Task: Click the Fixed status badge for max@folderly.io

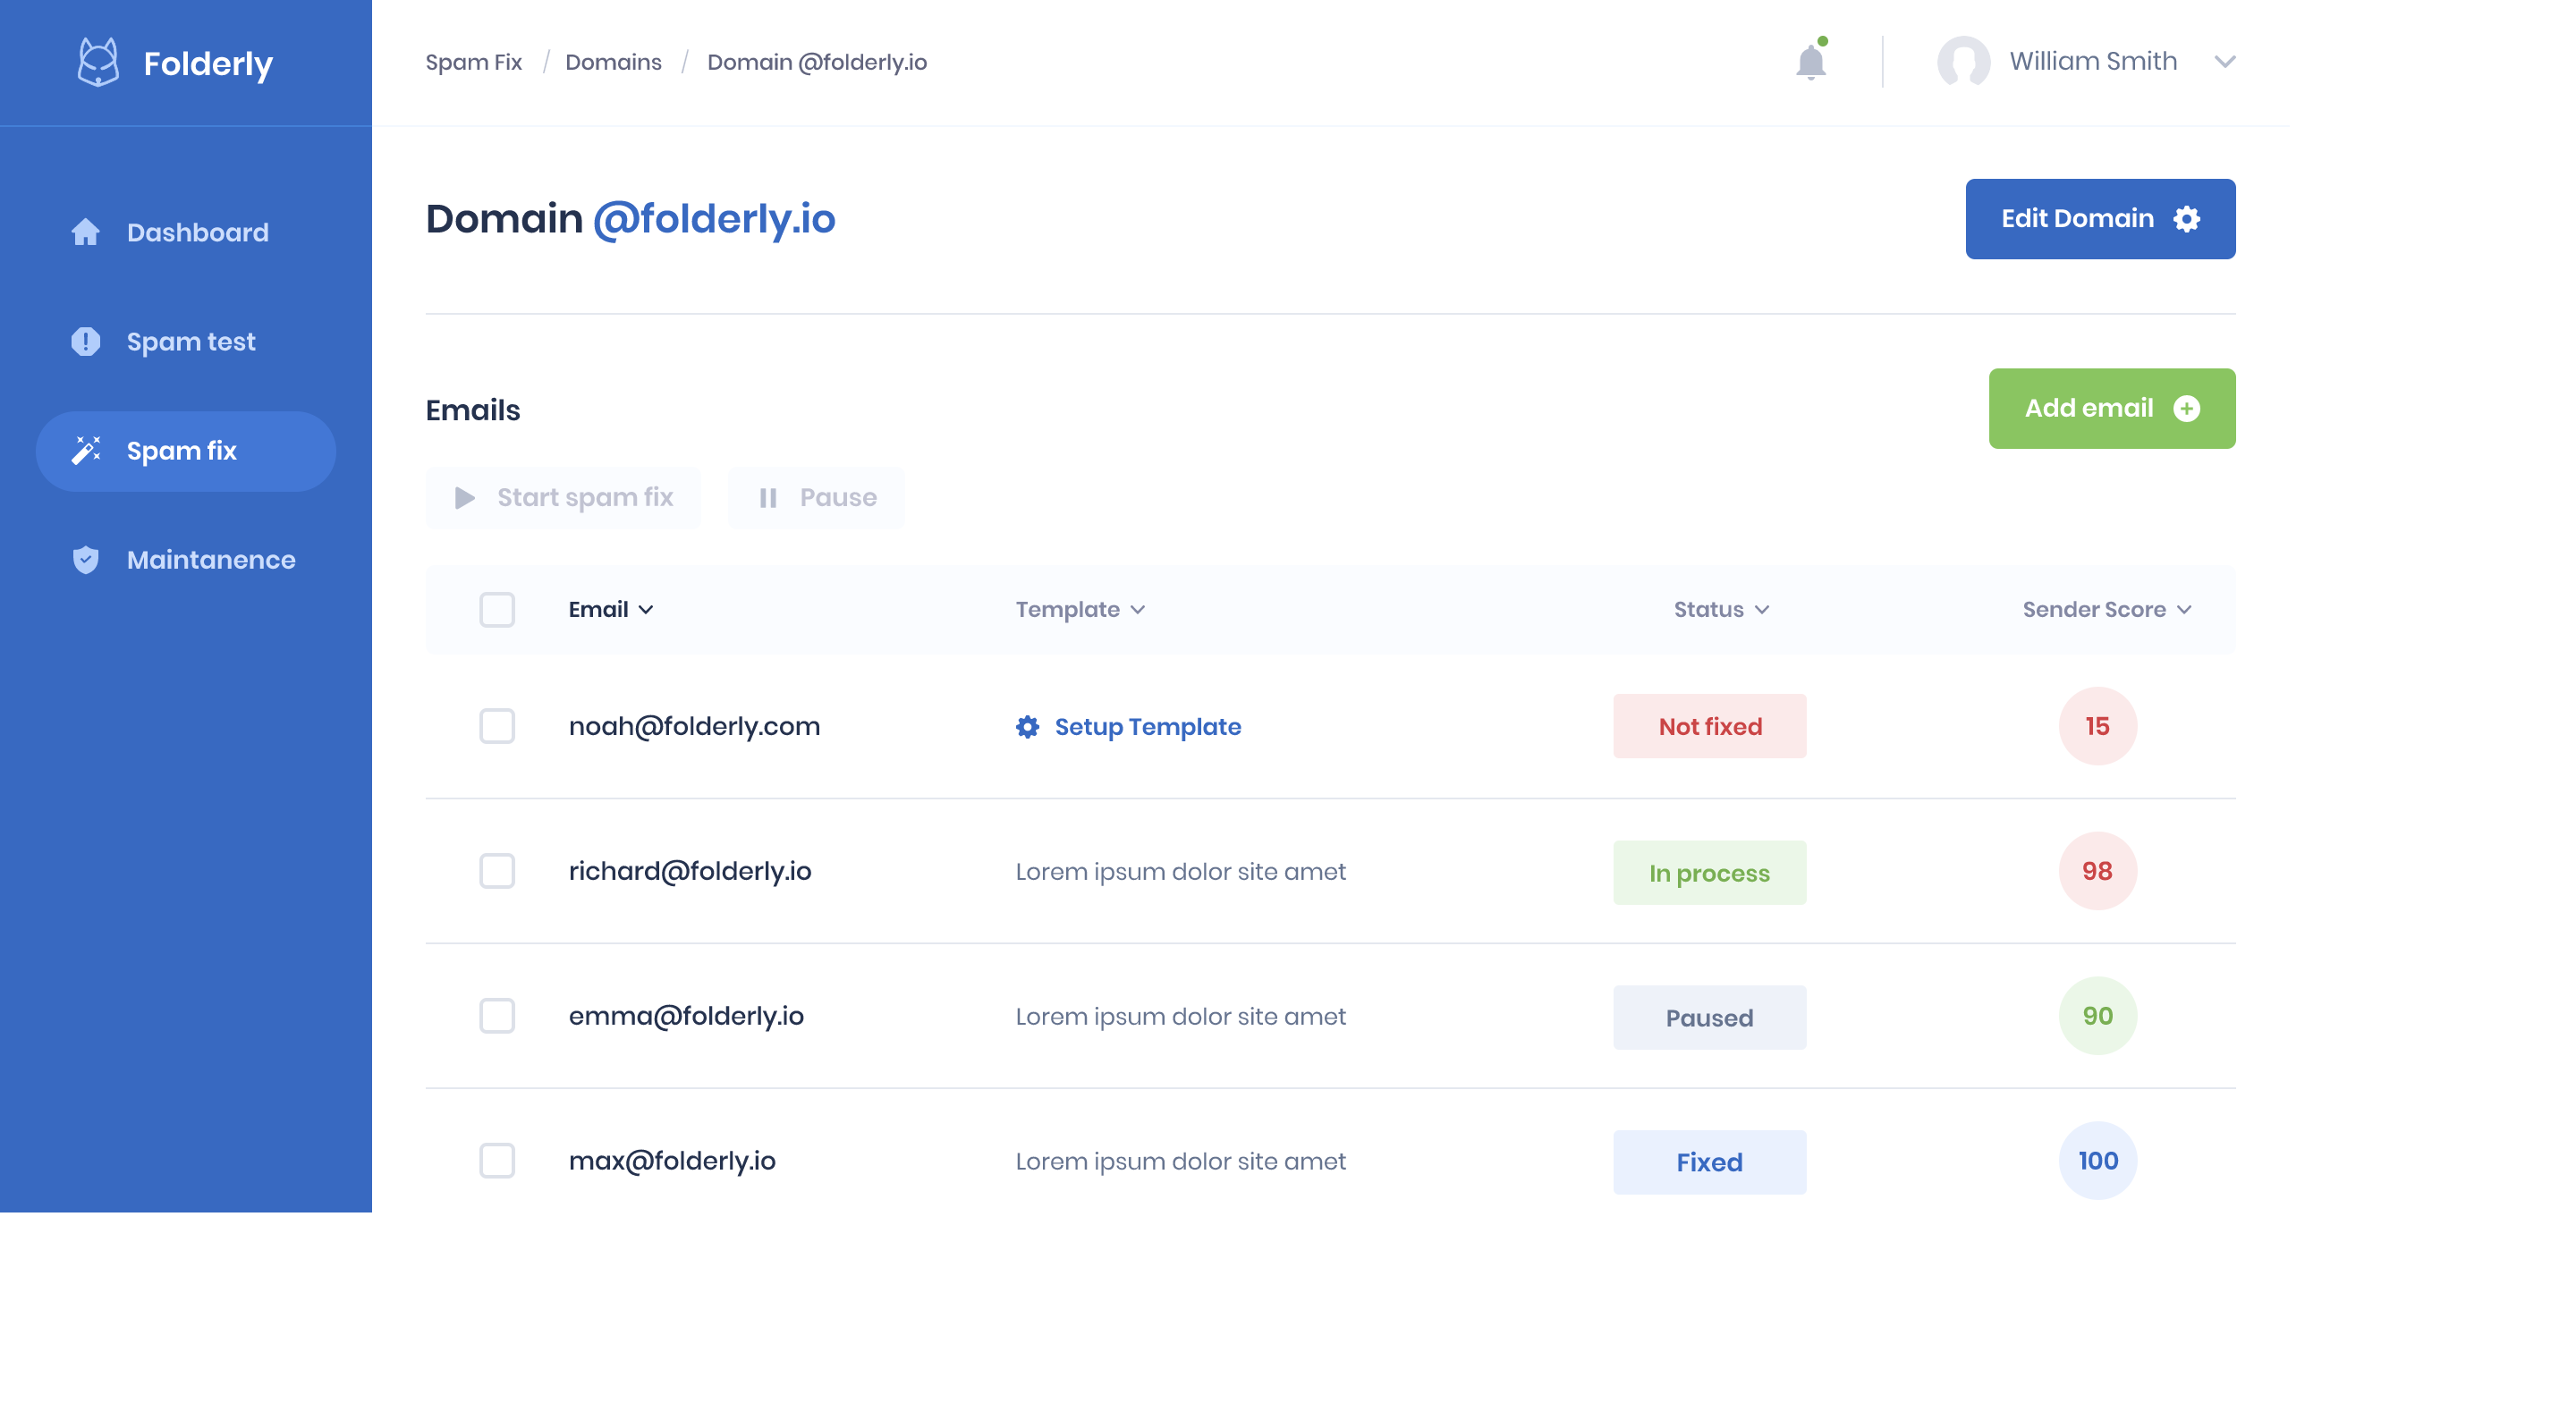Action: click(1709, 1162)
